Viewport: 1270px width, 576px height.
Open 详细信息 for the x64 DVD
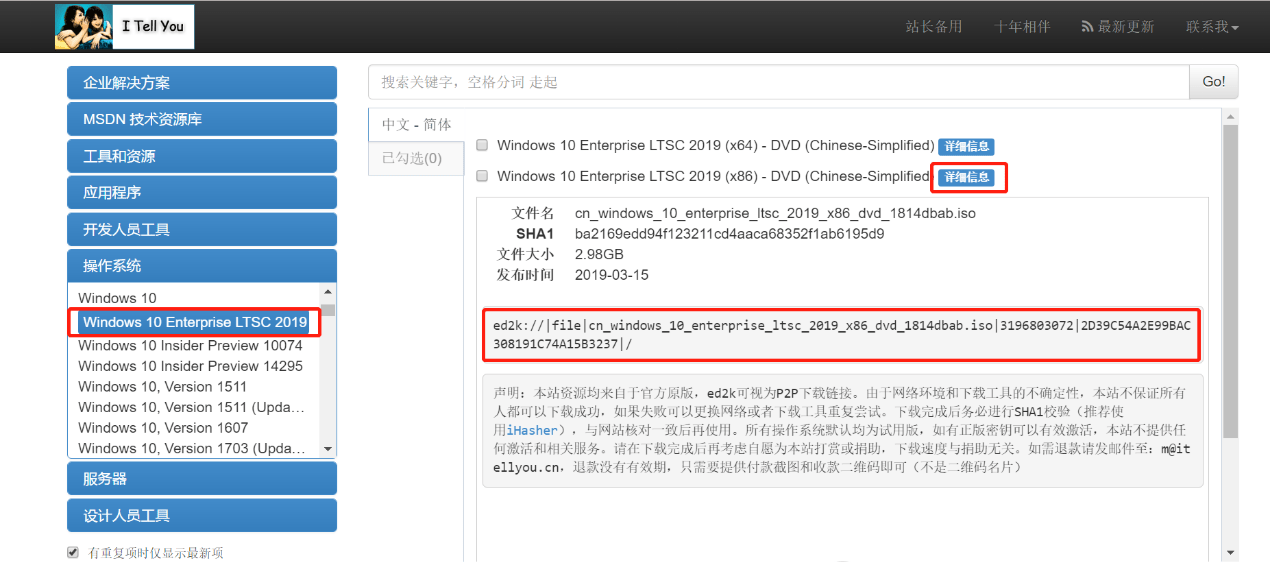click(966, 146)
